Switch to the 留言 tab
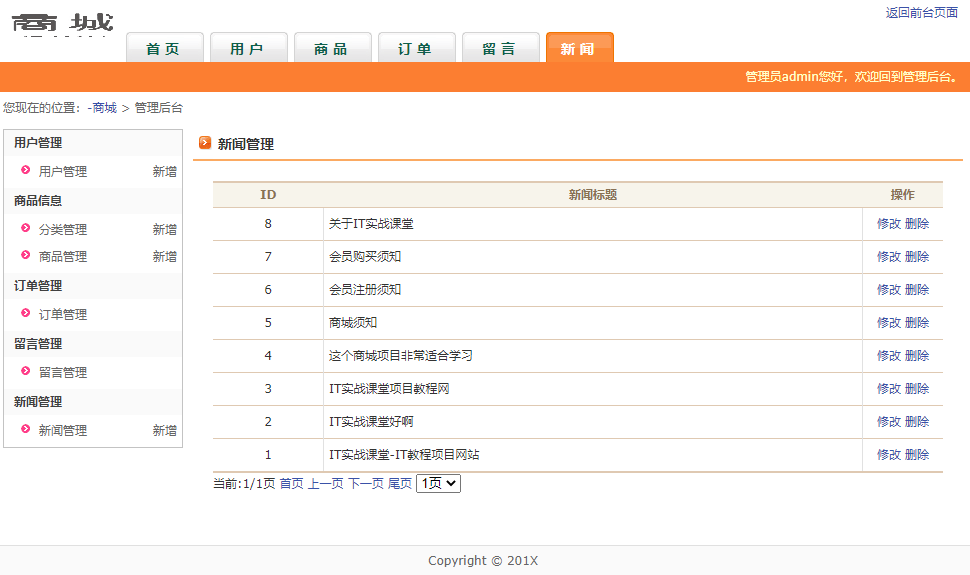The image size is (970, 575). 501,48
